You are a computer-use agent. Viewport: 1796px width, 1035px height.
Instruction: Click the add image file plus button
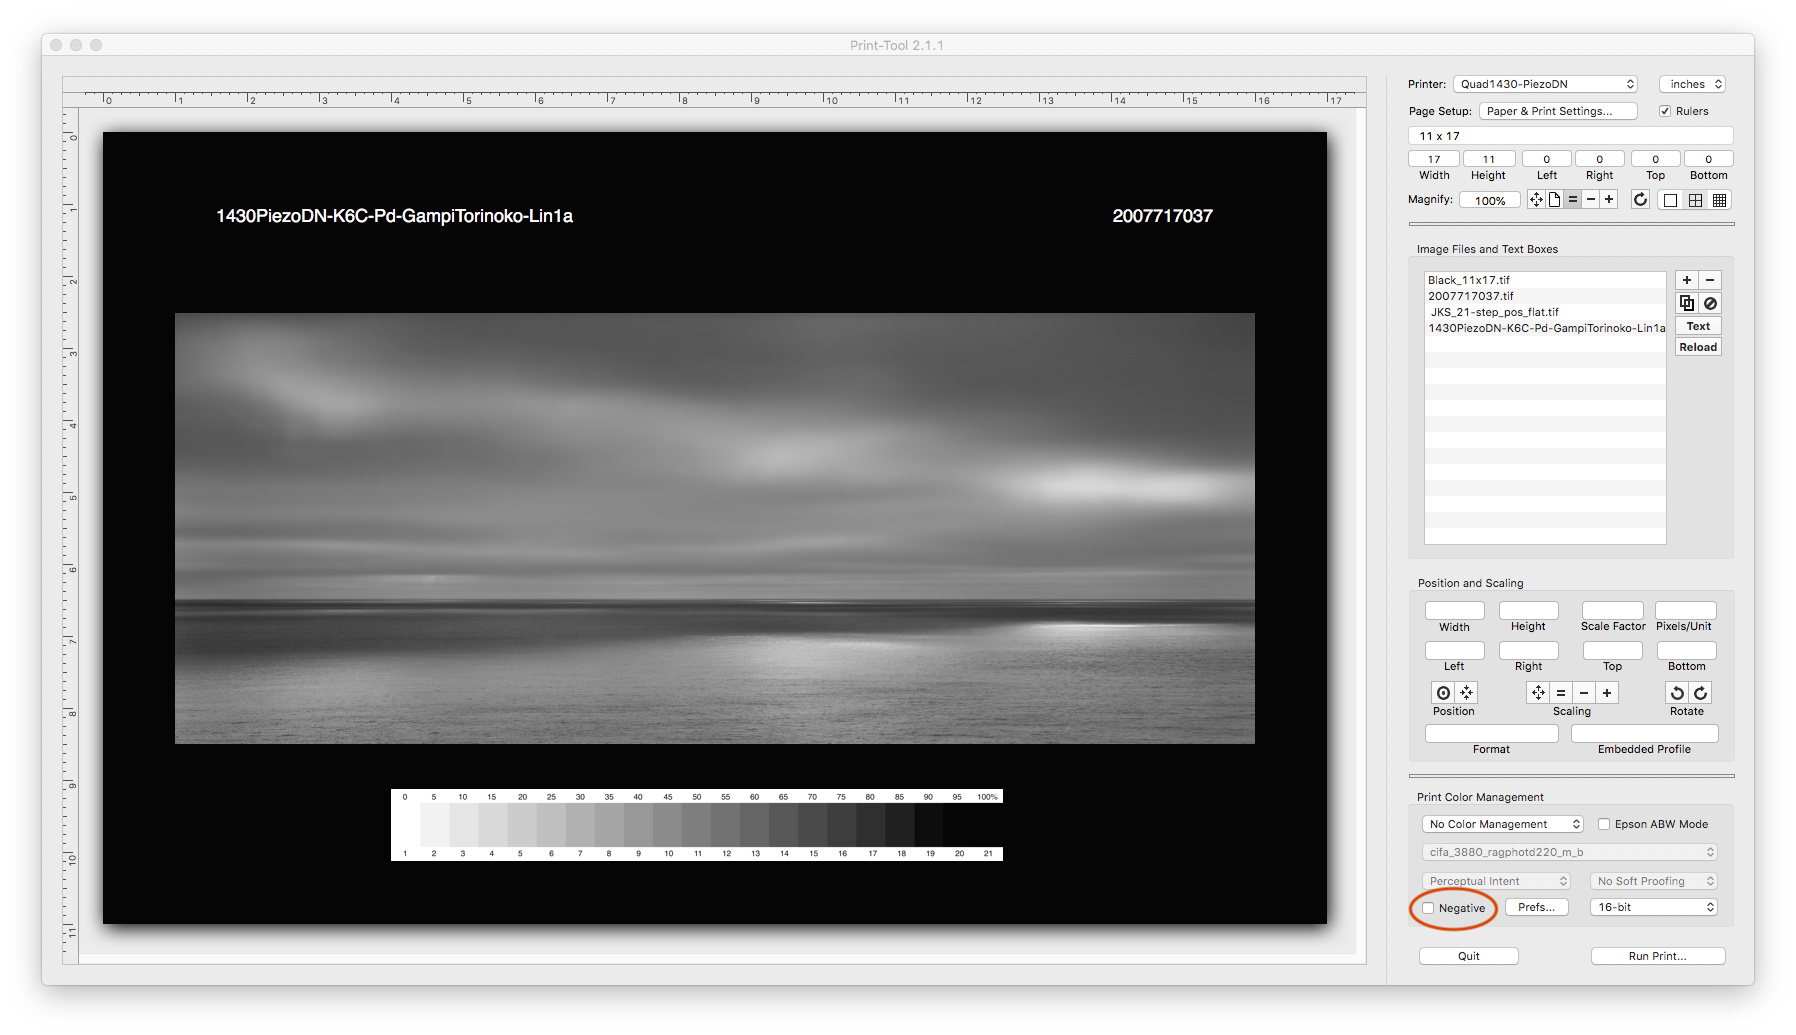1687,280
